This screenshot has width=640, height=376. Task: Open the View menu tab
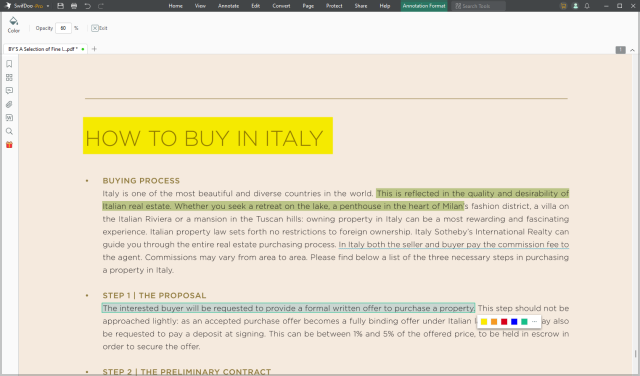pos(200,6)
